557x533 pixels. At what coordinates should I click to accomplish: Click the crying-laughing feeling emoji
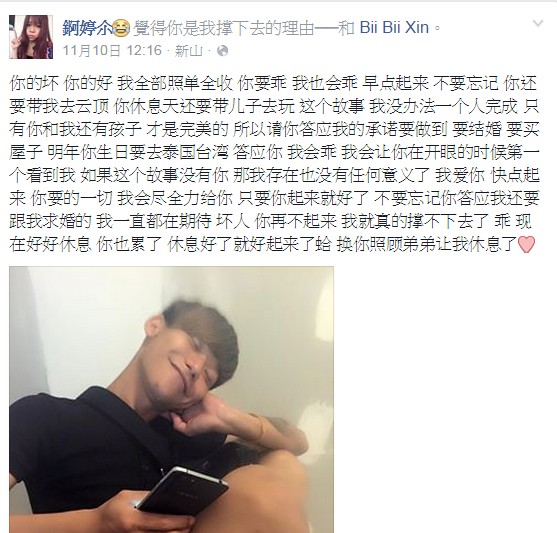120,28
